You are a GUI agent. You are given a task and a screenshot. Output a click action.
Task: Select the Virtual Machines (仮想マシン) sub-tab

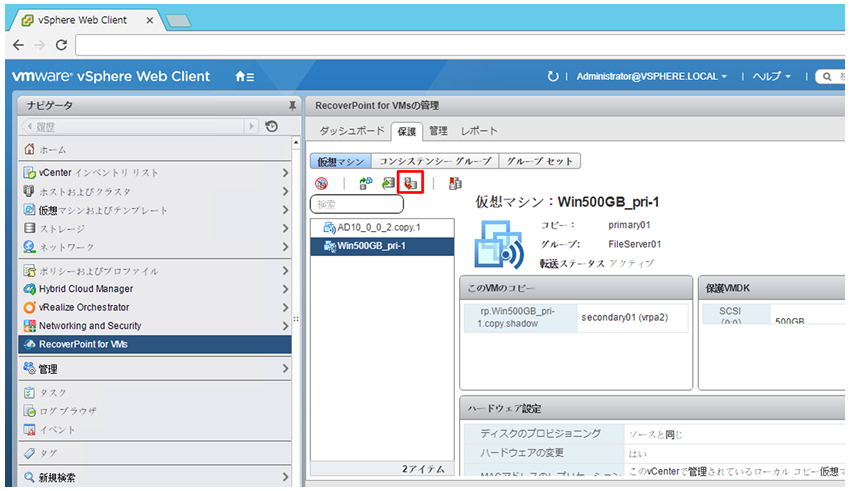click(x=340, y=161)
